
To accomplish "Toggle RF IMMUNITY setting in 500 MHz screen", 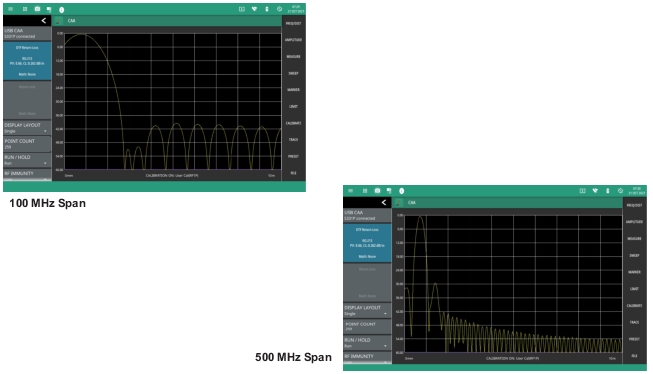I will [367, 358].
